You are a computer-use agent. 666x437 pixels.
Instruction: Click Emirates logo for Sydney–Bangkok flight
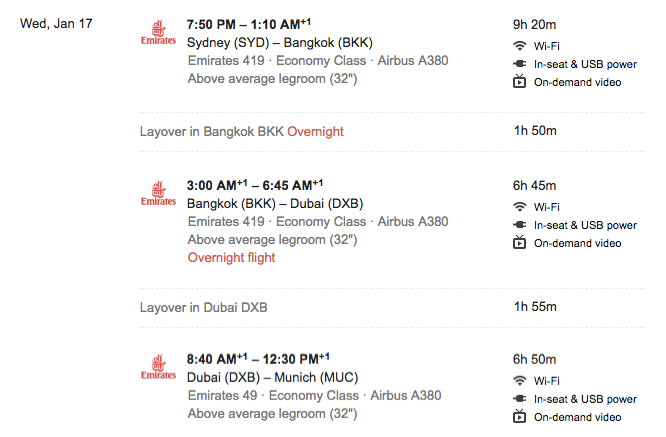(x=158, y=32)
